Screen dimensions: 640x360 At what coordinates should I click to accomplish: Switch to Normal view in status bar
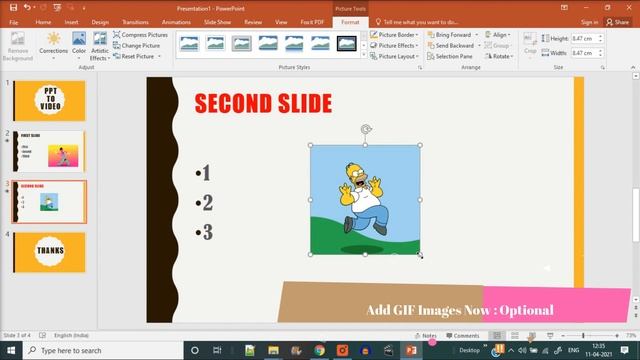pyautogui.click(x=497, y=336)
